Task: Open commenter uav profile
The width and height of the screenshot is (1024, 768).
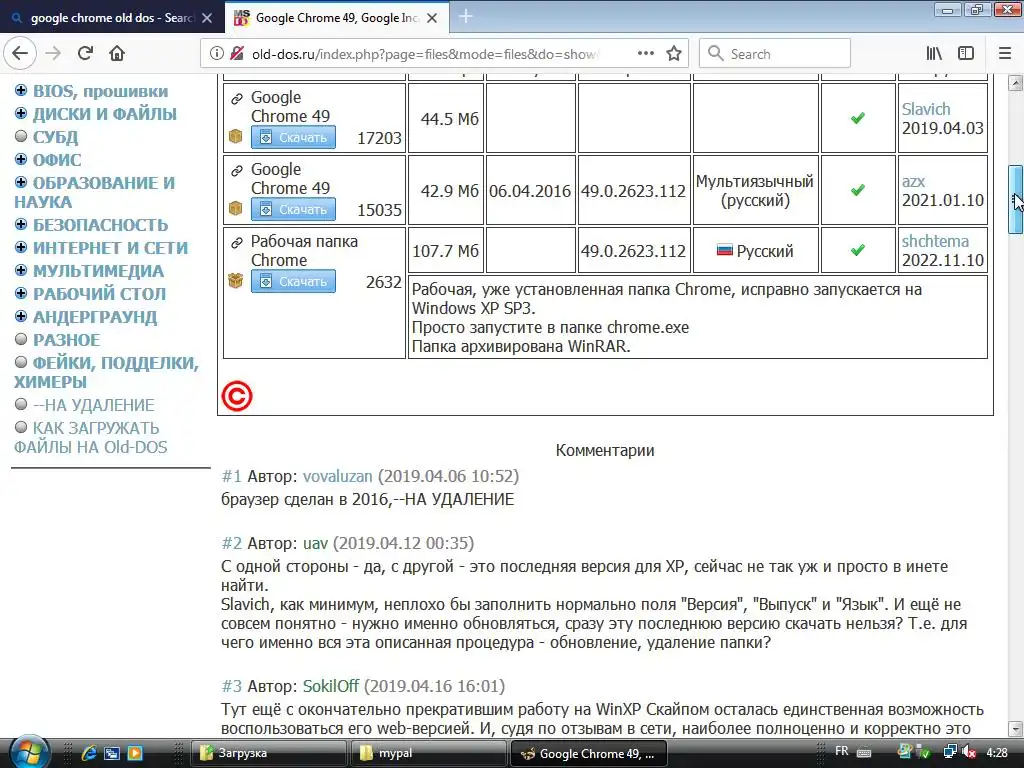Action: click(315, 543)
